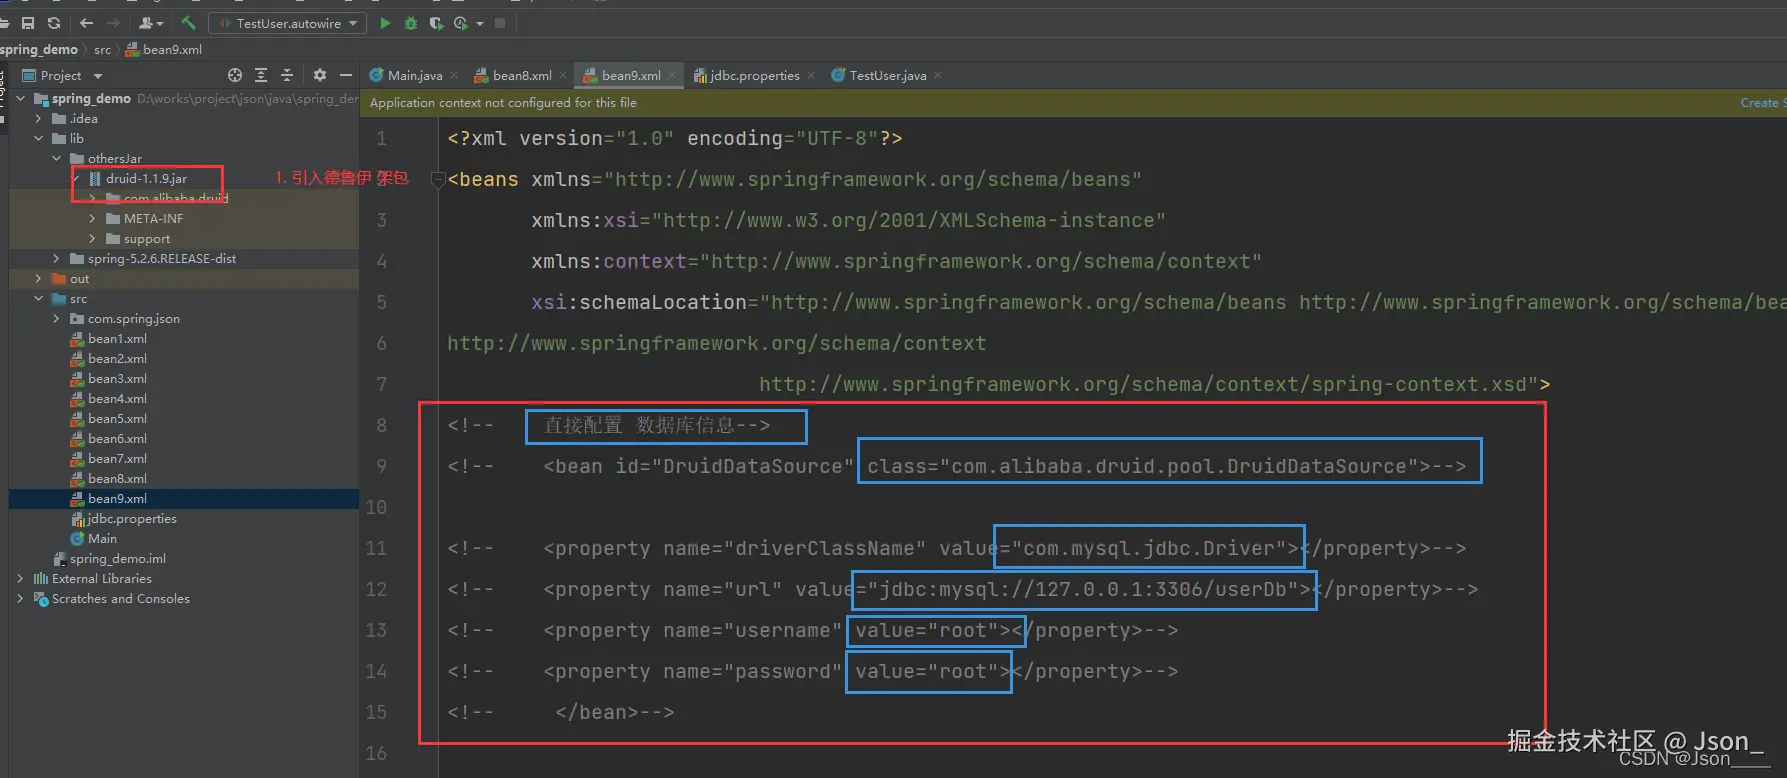This screenshot has height=778, width=1787.
Task: Click spring_demo in the breadcrumb bar
Action: click(39, 49)
